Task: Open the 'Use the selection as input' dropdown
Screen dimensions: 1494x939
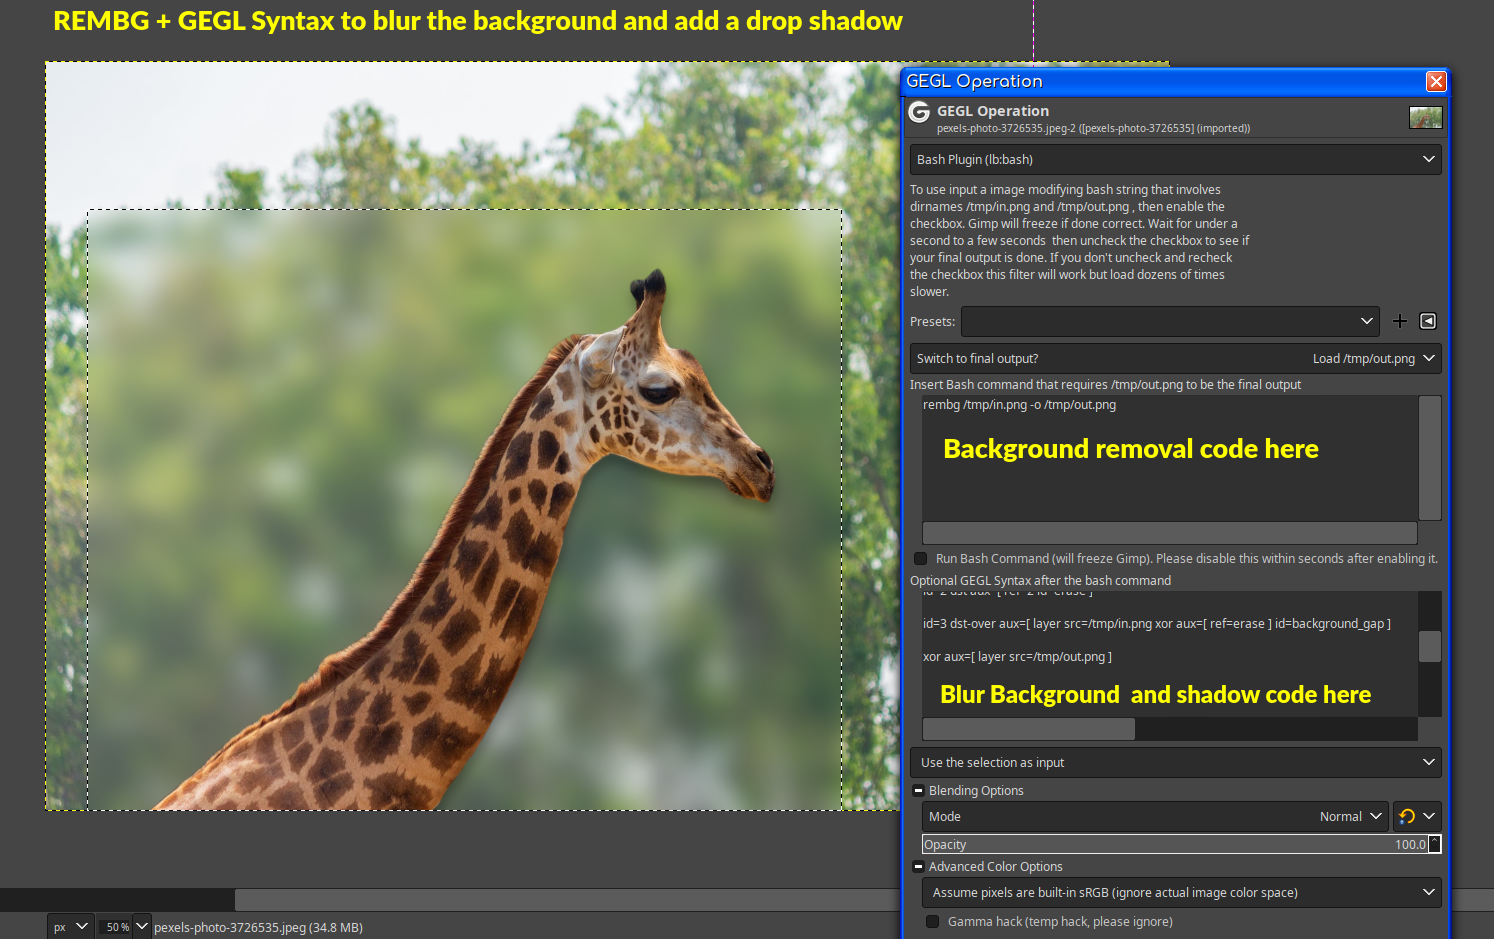Action: pos(1176,762)
